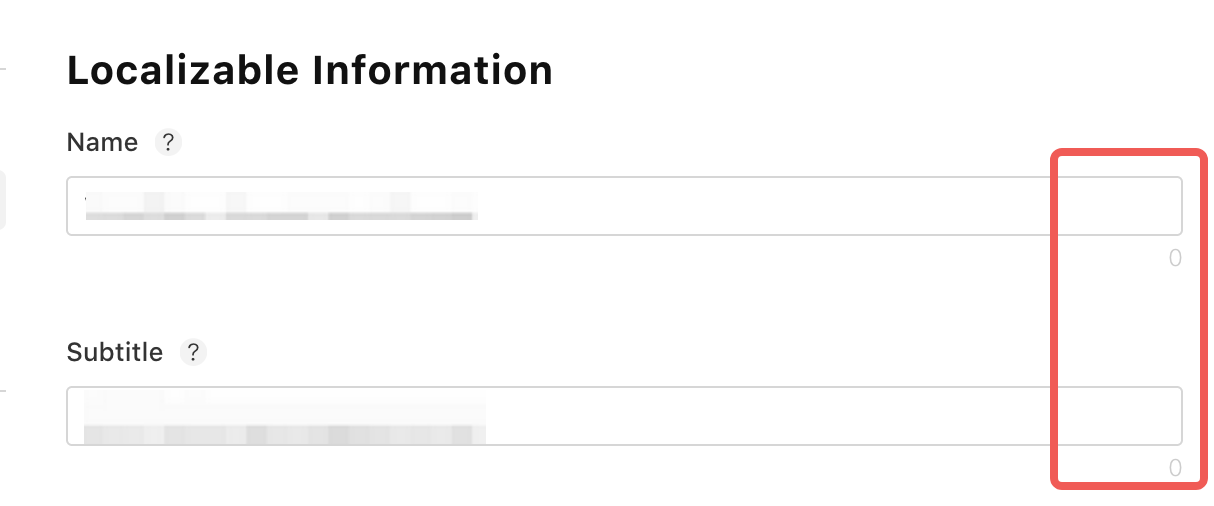Click the Subtitle character counter
The height and width of the screenshot is (506, 1214).
[1175, 468]
